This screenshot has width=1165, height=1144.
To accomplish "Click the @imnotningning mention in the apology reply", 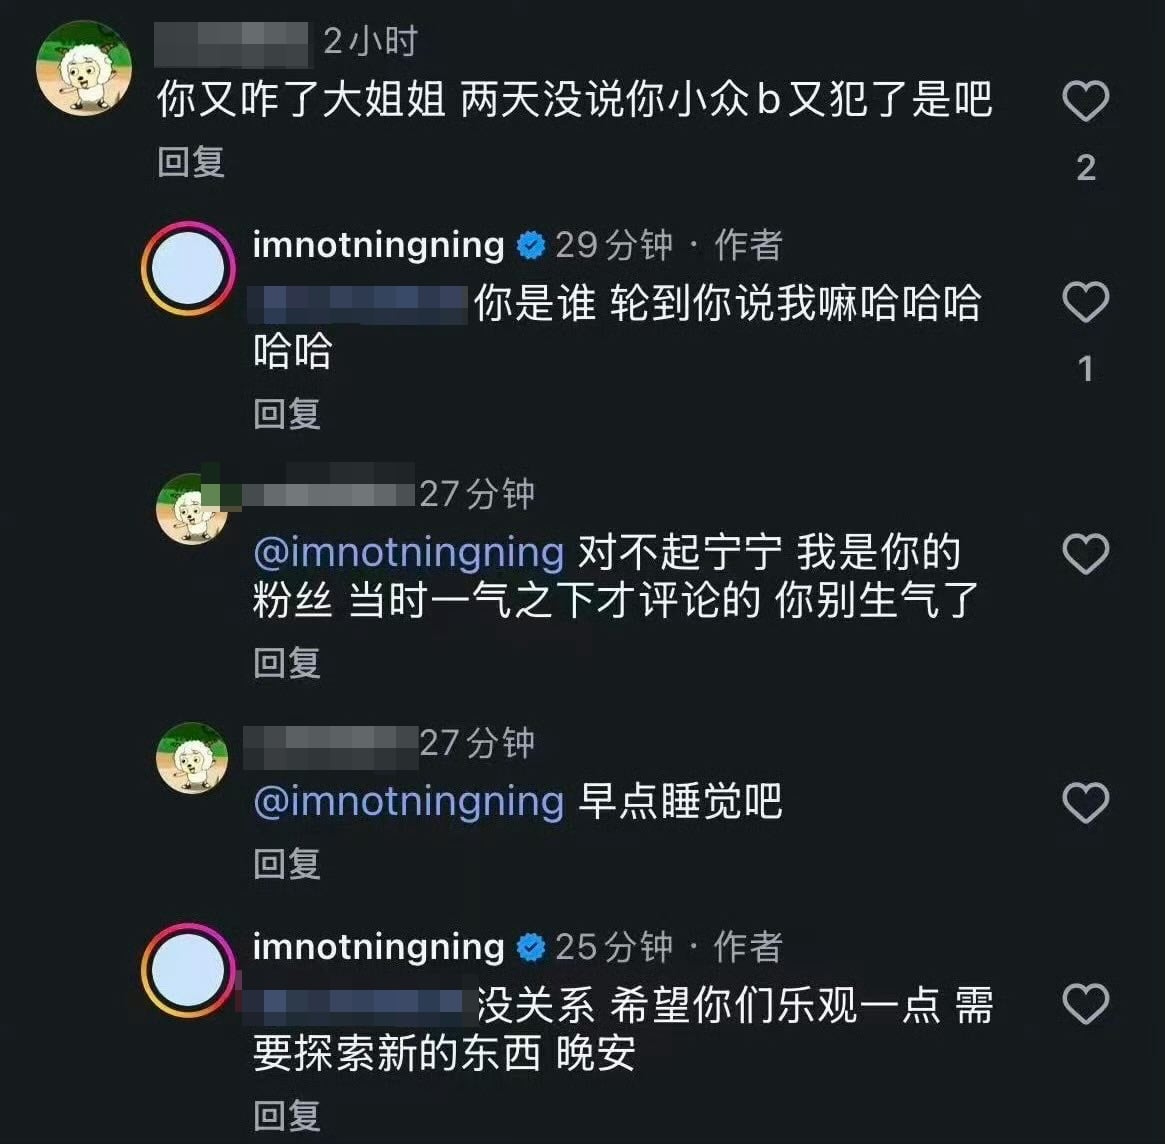I will (410, 551).
